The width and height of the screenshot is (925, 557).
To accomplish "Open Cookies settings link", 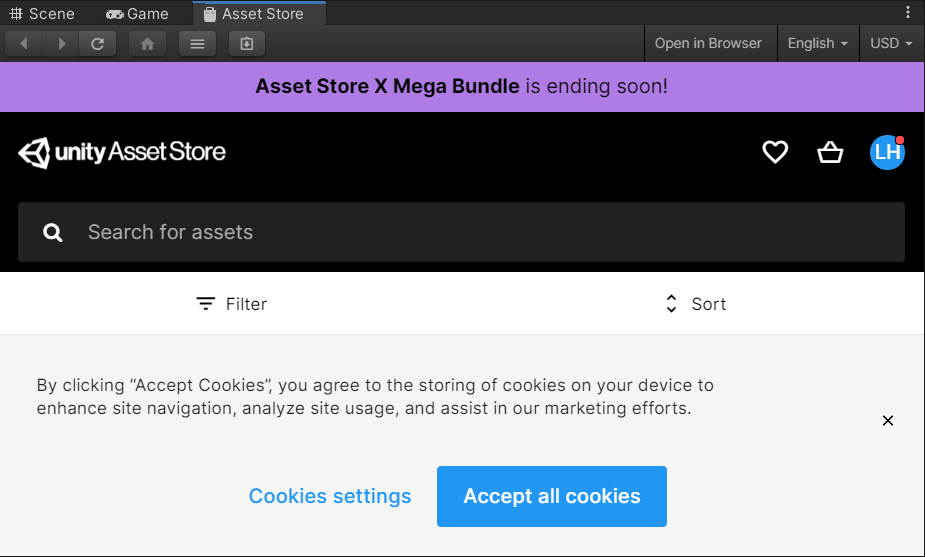I will pyautogui.click(x=330, y=496).
